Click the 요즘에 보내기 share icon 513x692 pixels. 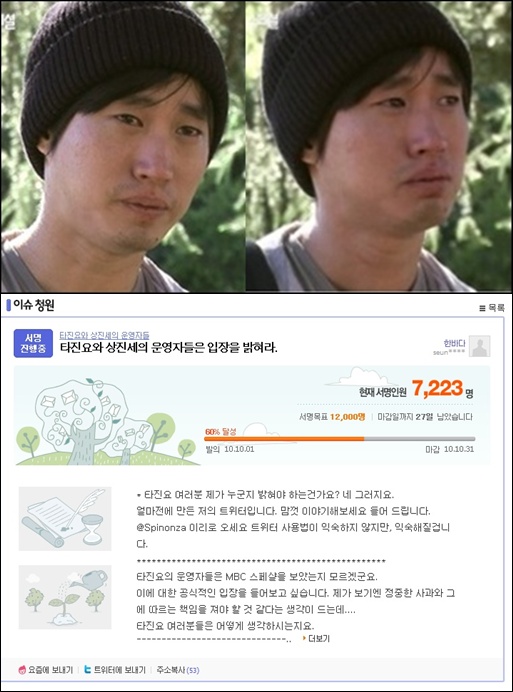click(22, 670)
